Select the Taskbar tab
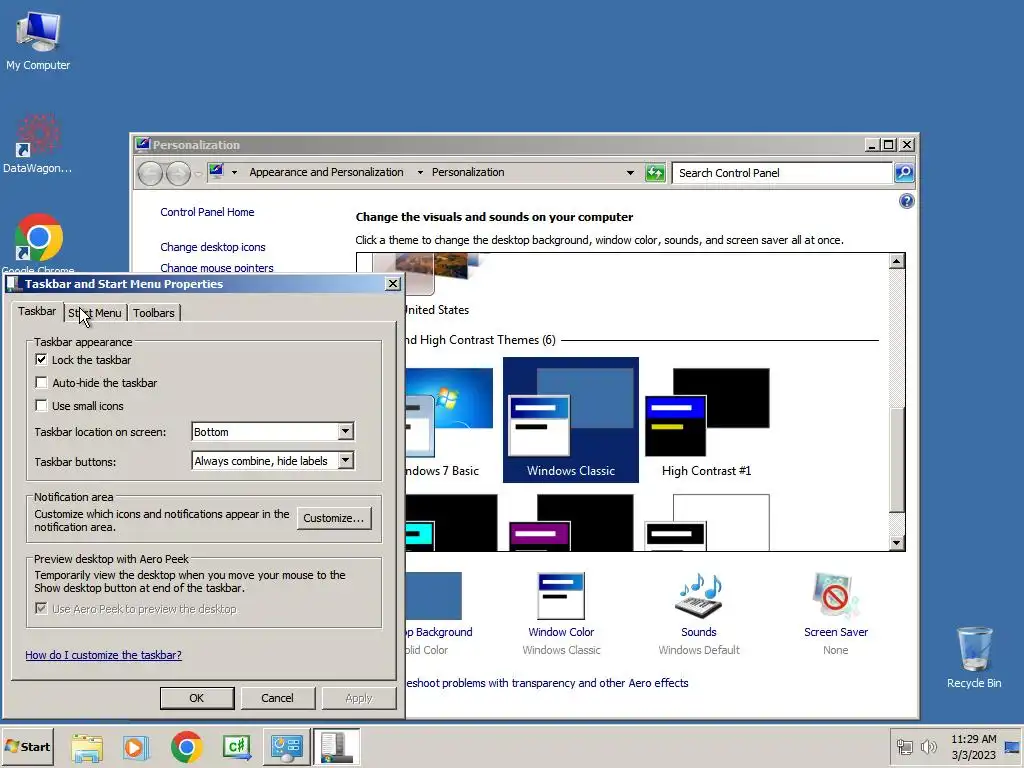This screenshot has width=1024, height=768. coord(37,311)
